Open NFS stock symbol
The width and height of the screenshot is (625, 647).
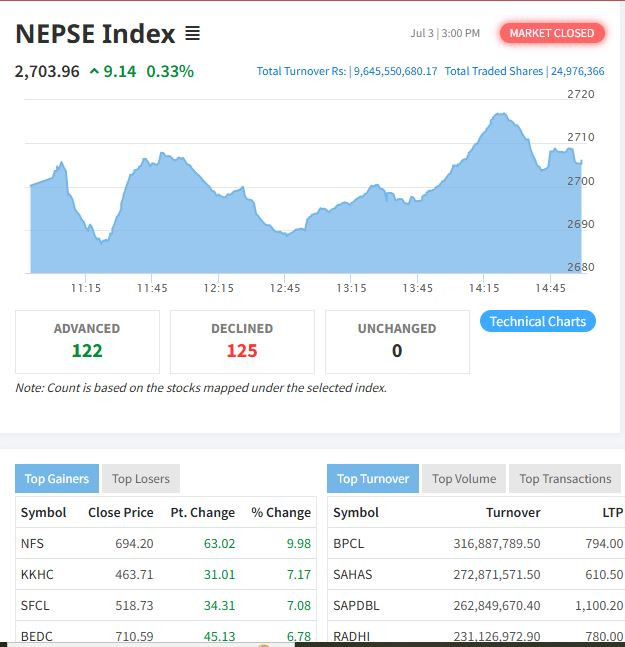click(x=32, y=544)
